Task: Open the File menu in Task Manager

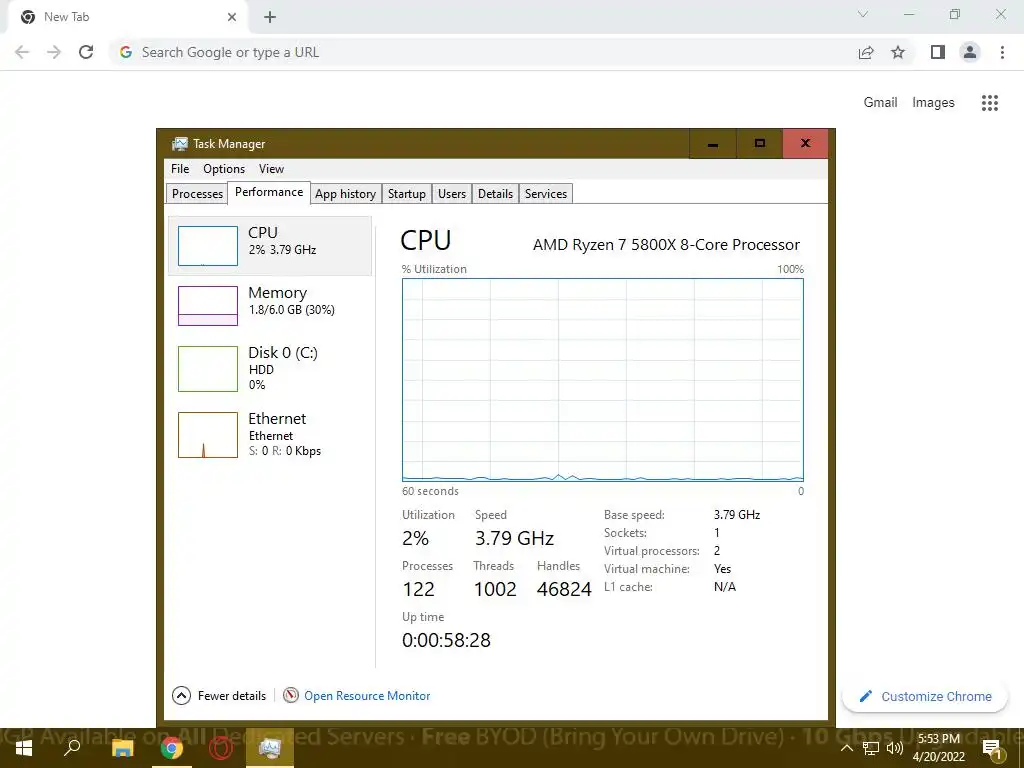Action: coord(180,168)
